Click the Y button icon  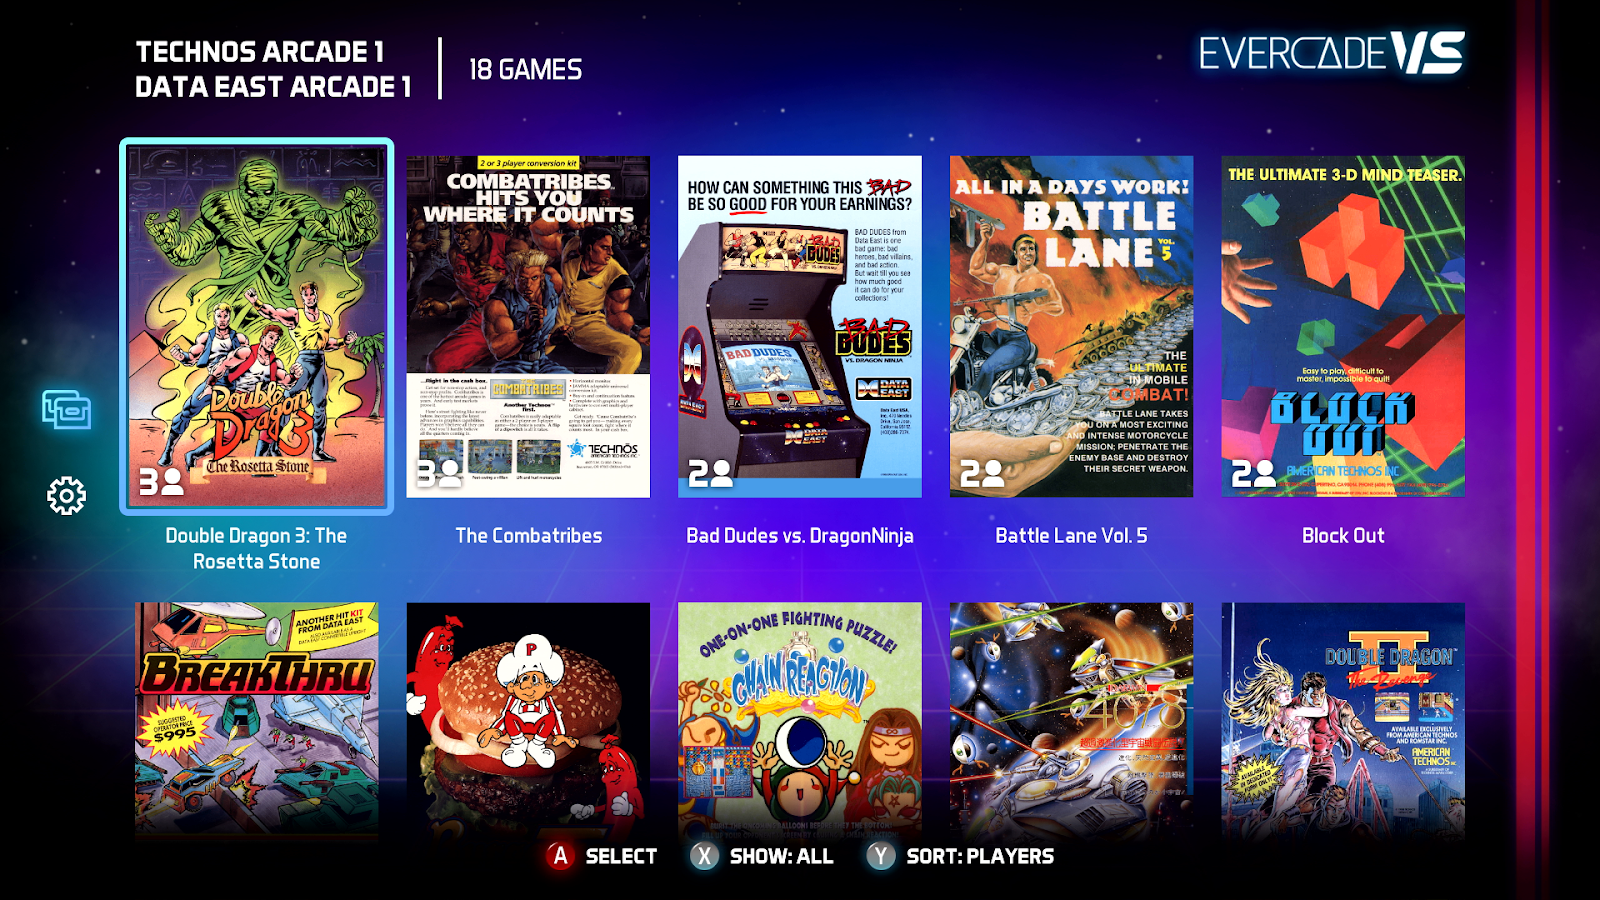coord(881,856)
